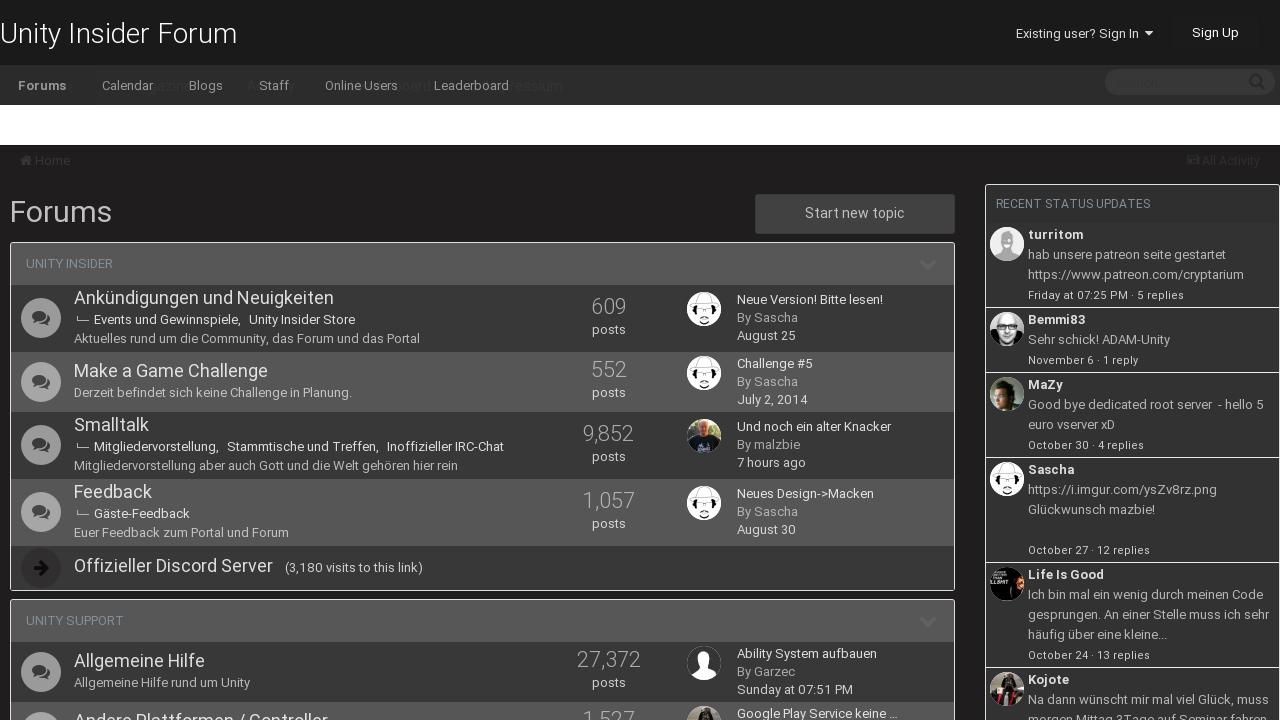The width and height of the screenshot is (1280, 720).
Task: Open All Activity link
Action: [x=1223, y=161]
